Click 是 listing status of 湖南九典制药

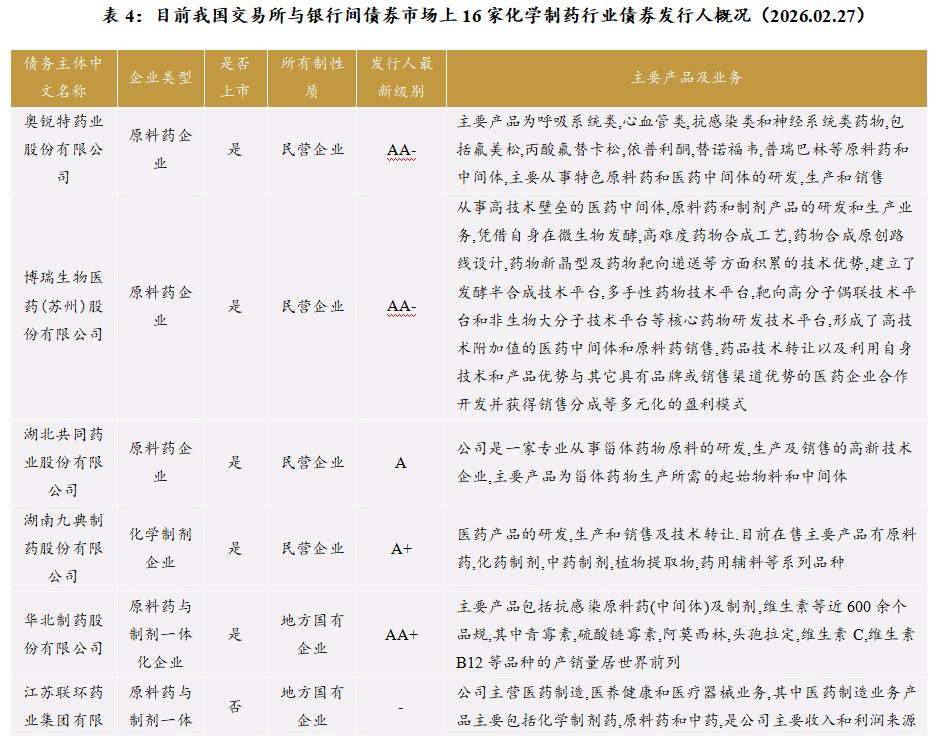point(235,548)
